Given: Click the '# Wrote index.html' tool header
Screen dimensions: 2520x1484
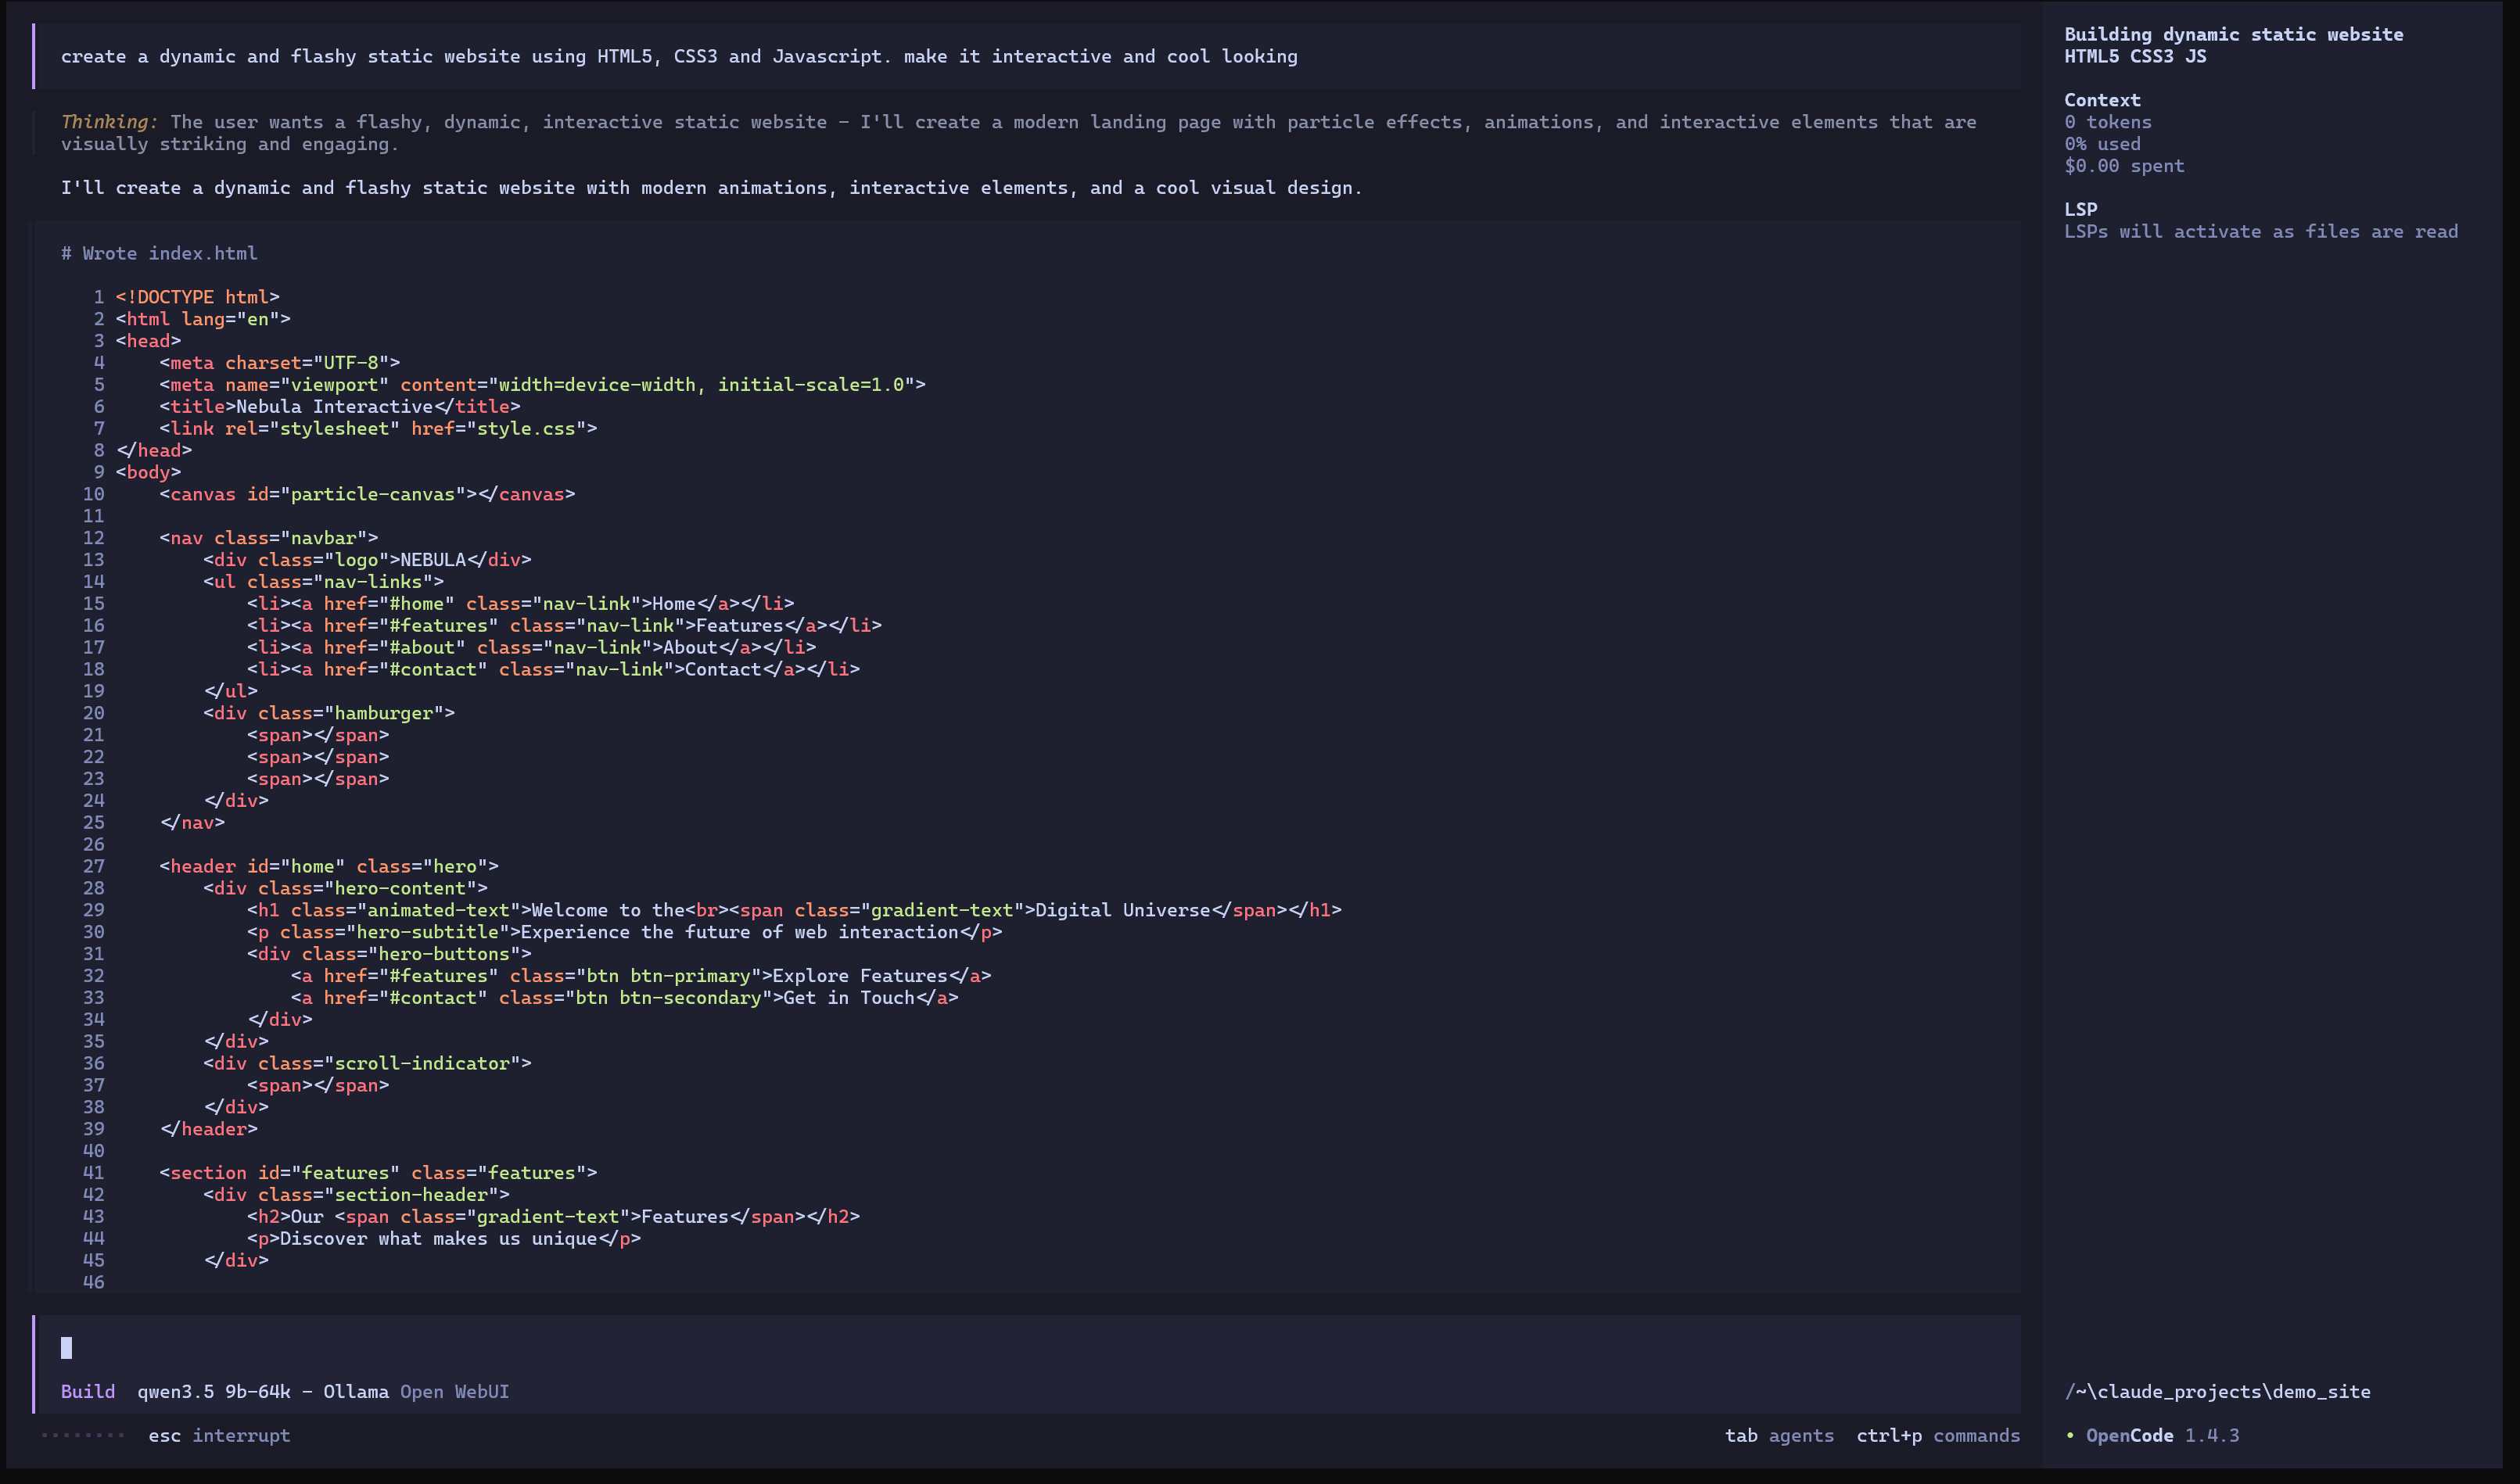Looking at the screenshot, I should [159, 253].
